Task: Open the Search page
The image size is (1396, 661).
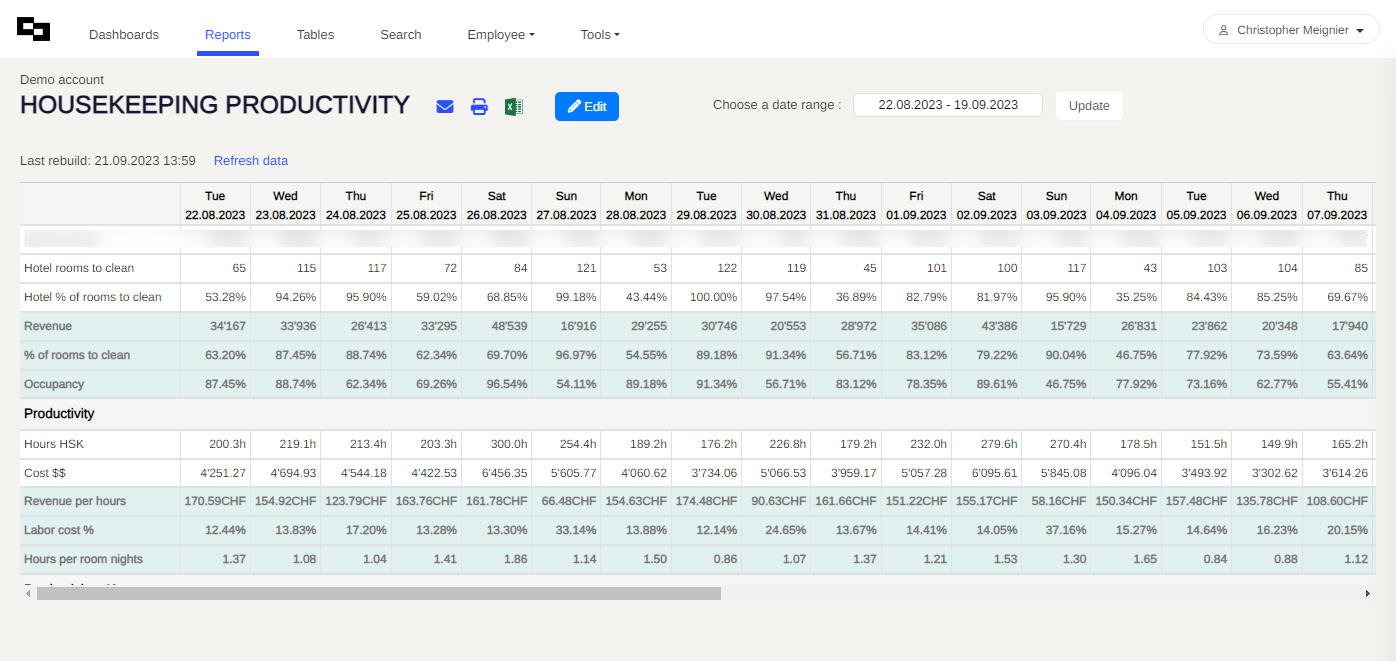Action: click(x=400, y=34)
